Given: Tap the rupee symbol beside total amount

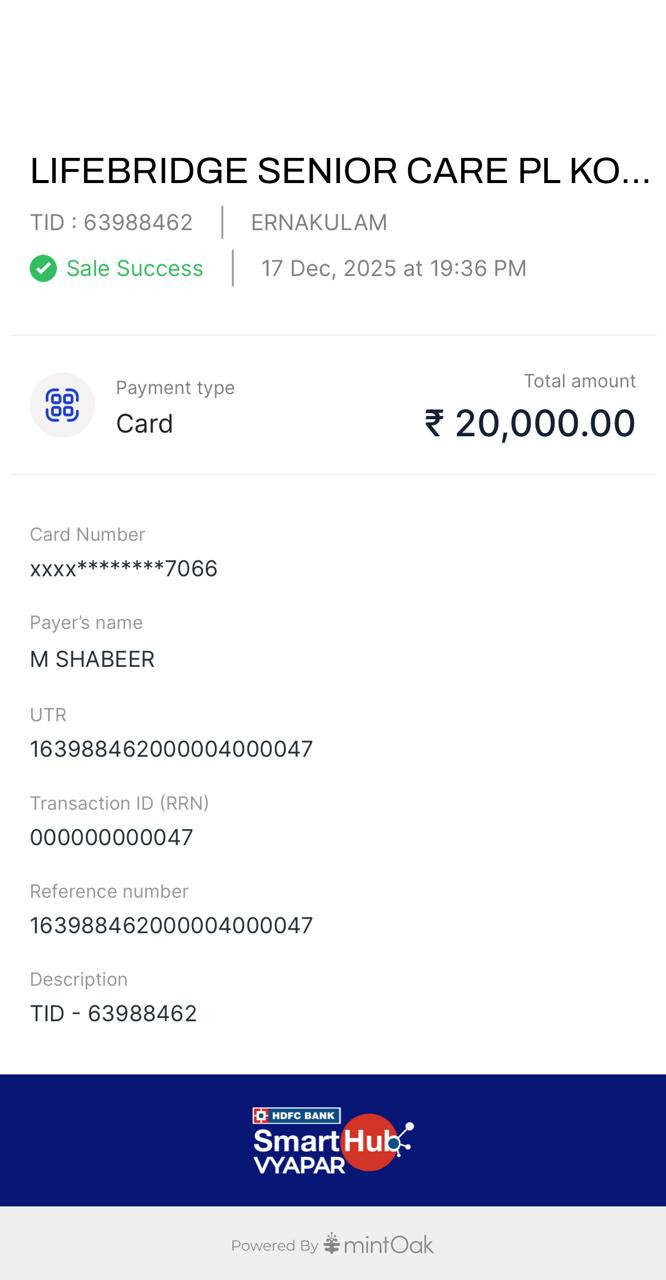Looking at the screenshot, I should [434, 423].
